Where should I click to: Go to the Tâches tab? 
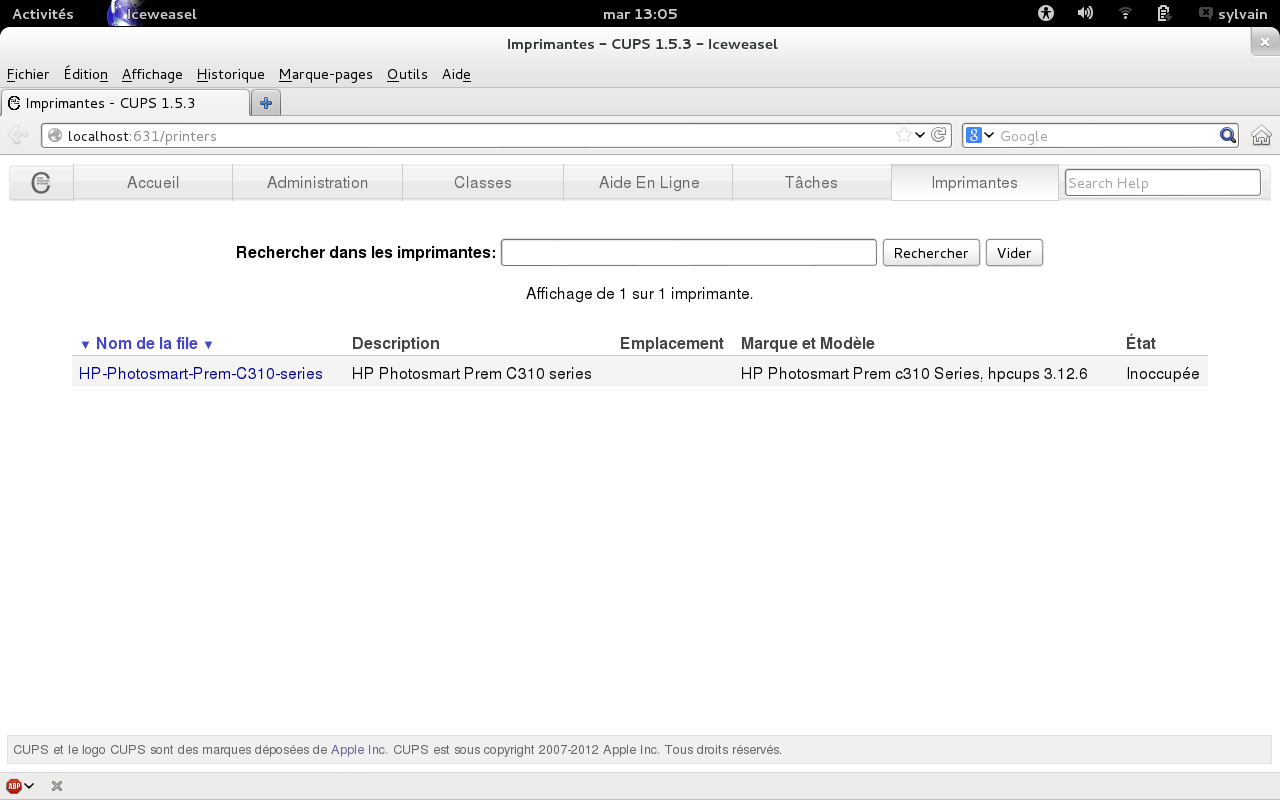tap(811, 183)
